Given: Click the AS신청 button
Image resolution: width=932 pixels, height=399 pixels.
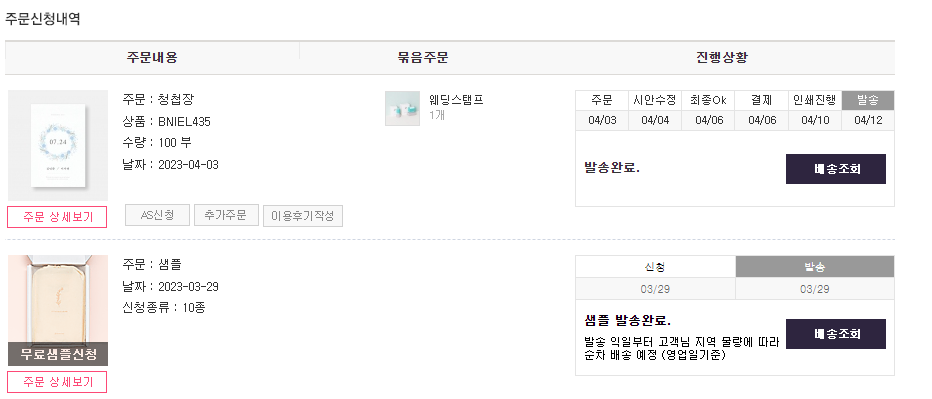Looking at the screenshot, I should coord(158,215).
